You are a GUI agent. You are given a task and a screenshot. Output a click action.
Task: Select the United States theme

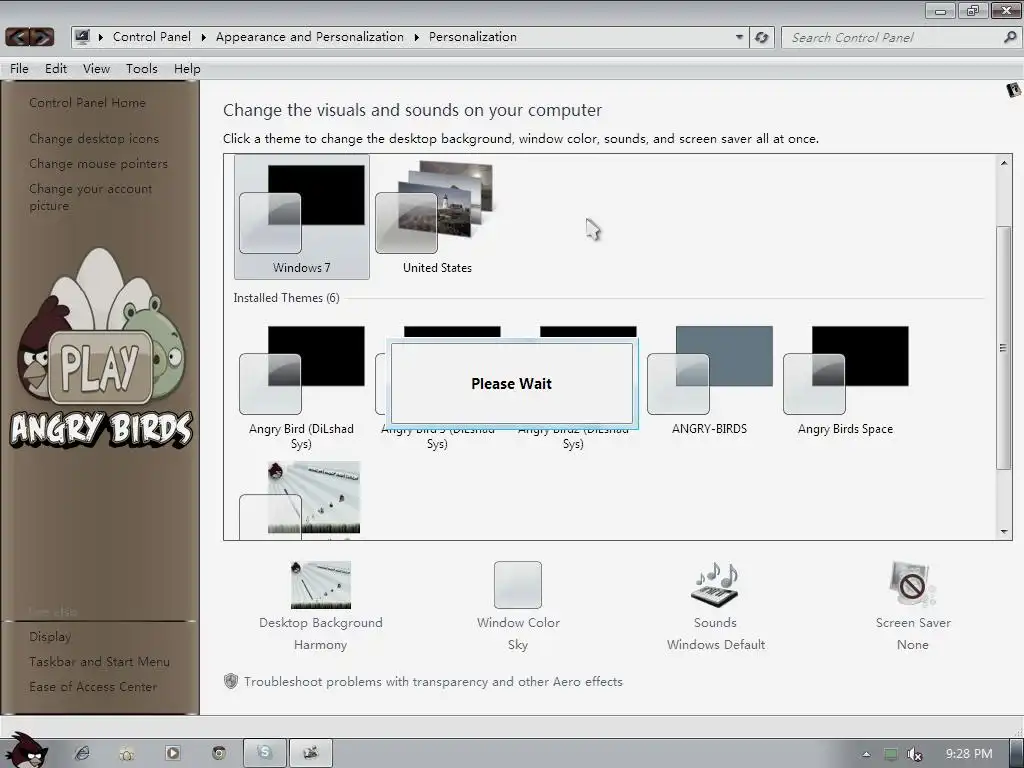coord(437,217)
